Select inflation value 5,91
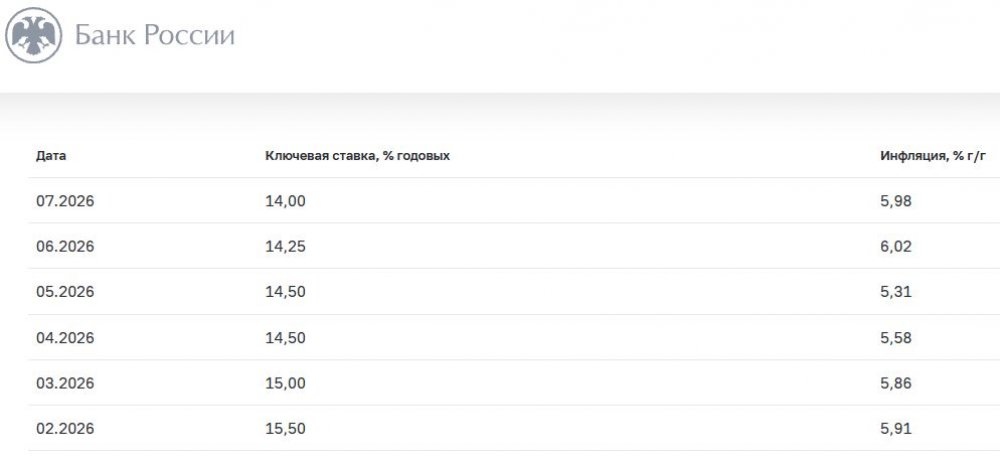The width and height of the screenshot is (1000, 463). point(896,429)
